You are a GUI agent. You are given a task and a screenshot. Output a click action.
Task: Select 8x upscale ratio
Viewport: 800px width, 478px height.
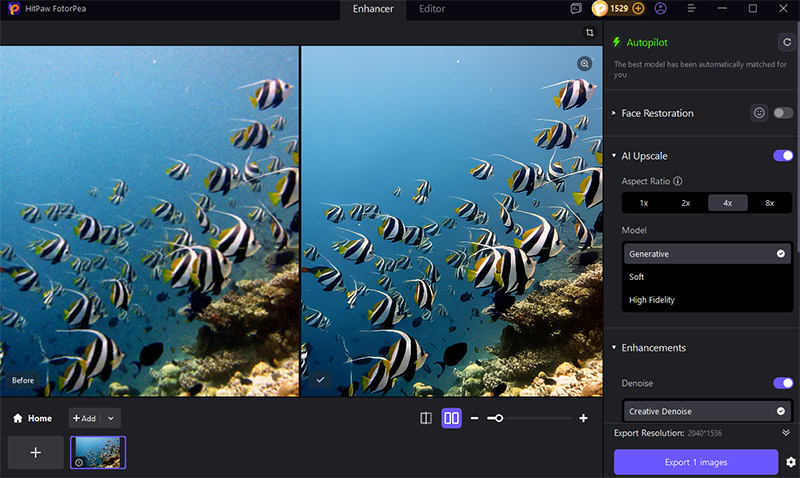[x=769, y=203]
